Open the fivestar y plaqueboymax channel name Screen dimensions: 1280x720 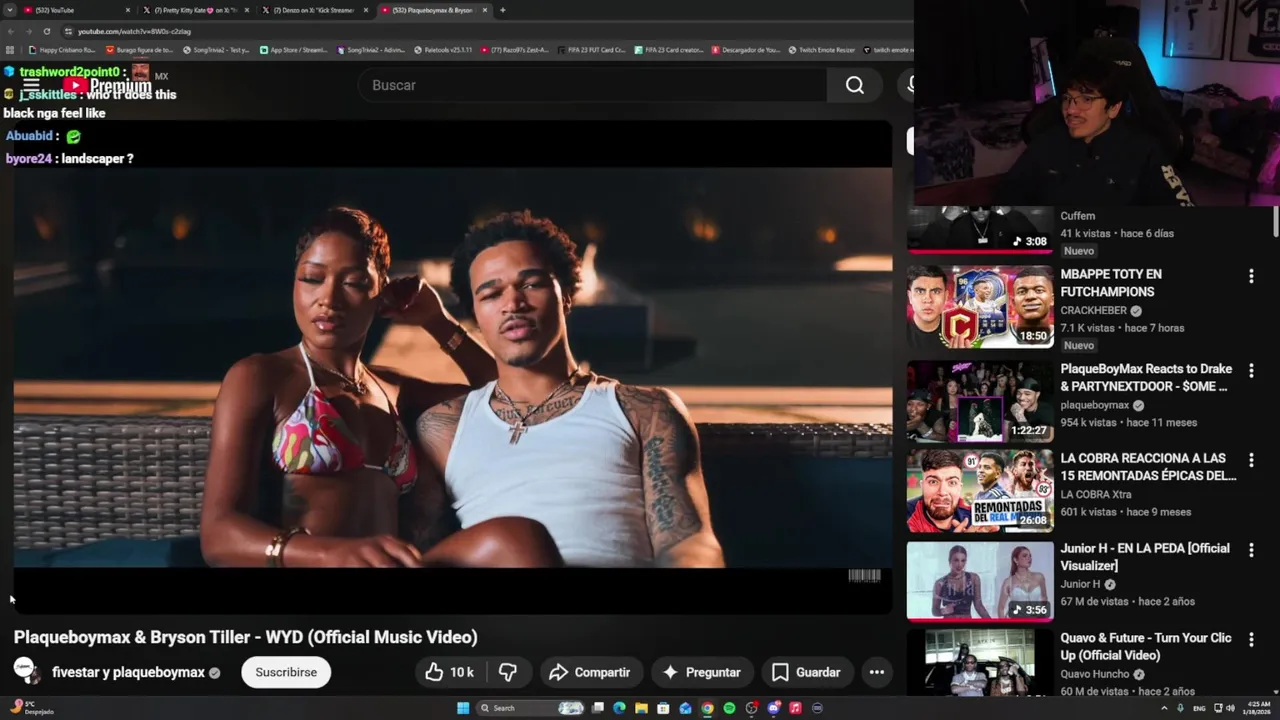click(128, 672)
